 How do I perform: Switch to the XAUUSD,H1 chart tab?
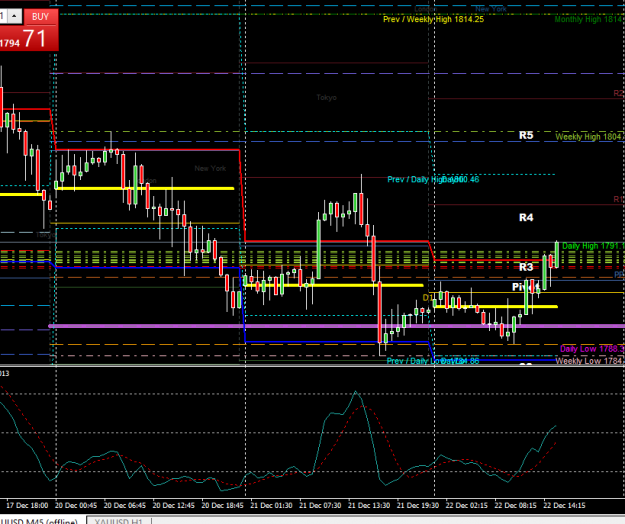tap(119, 521)
